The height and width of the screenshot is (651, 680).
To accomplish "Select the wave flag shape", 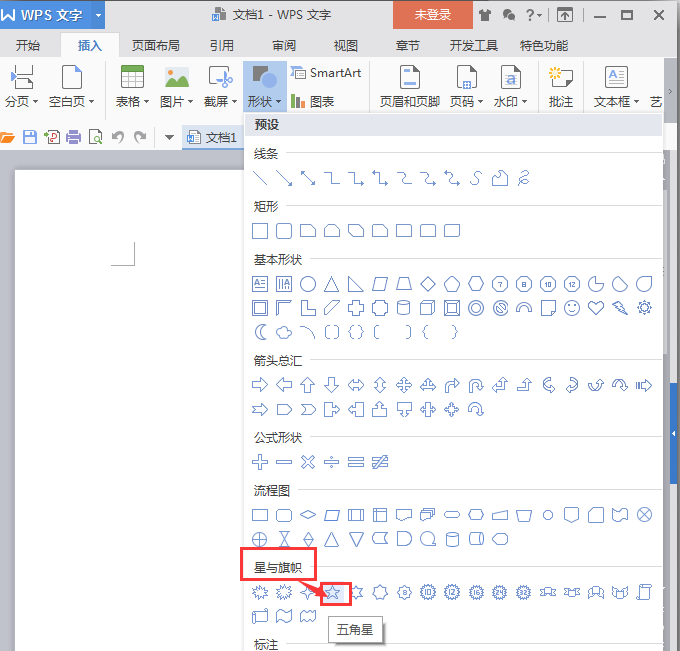I will (284, 616).
